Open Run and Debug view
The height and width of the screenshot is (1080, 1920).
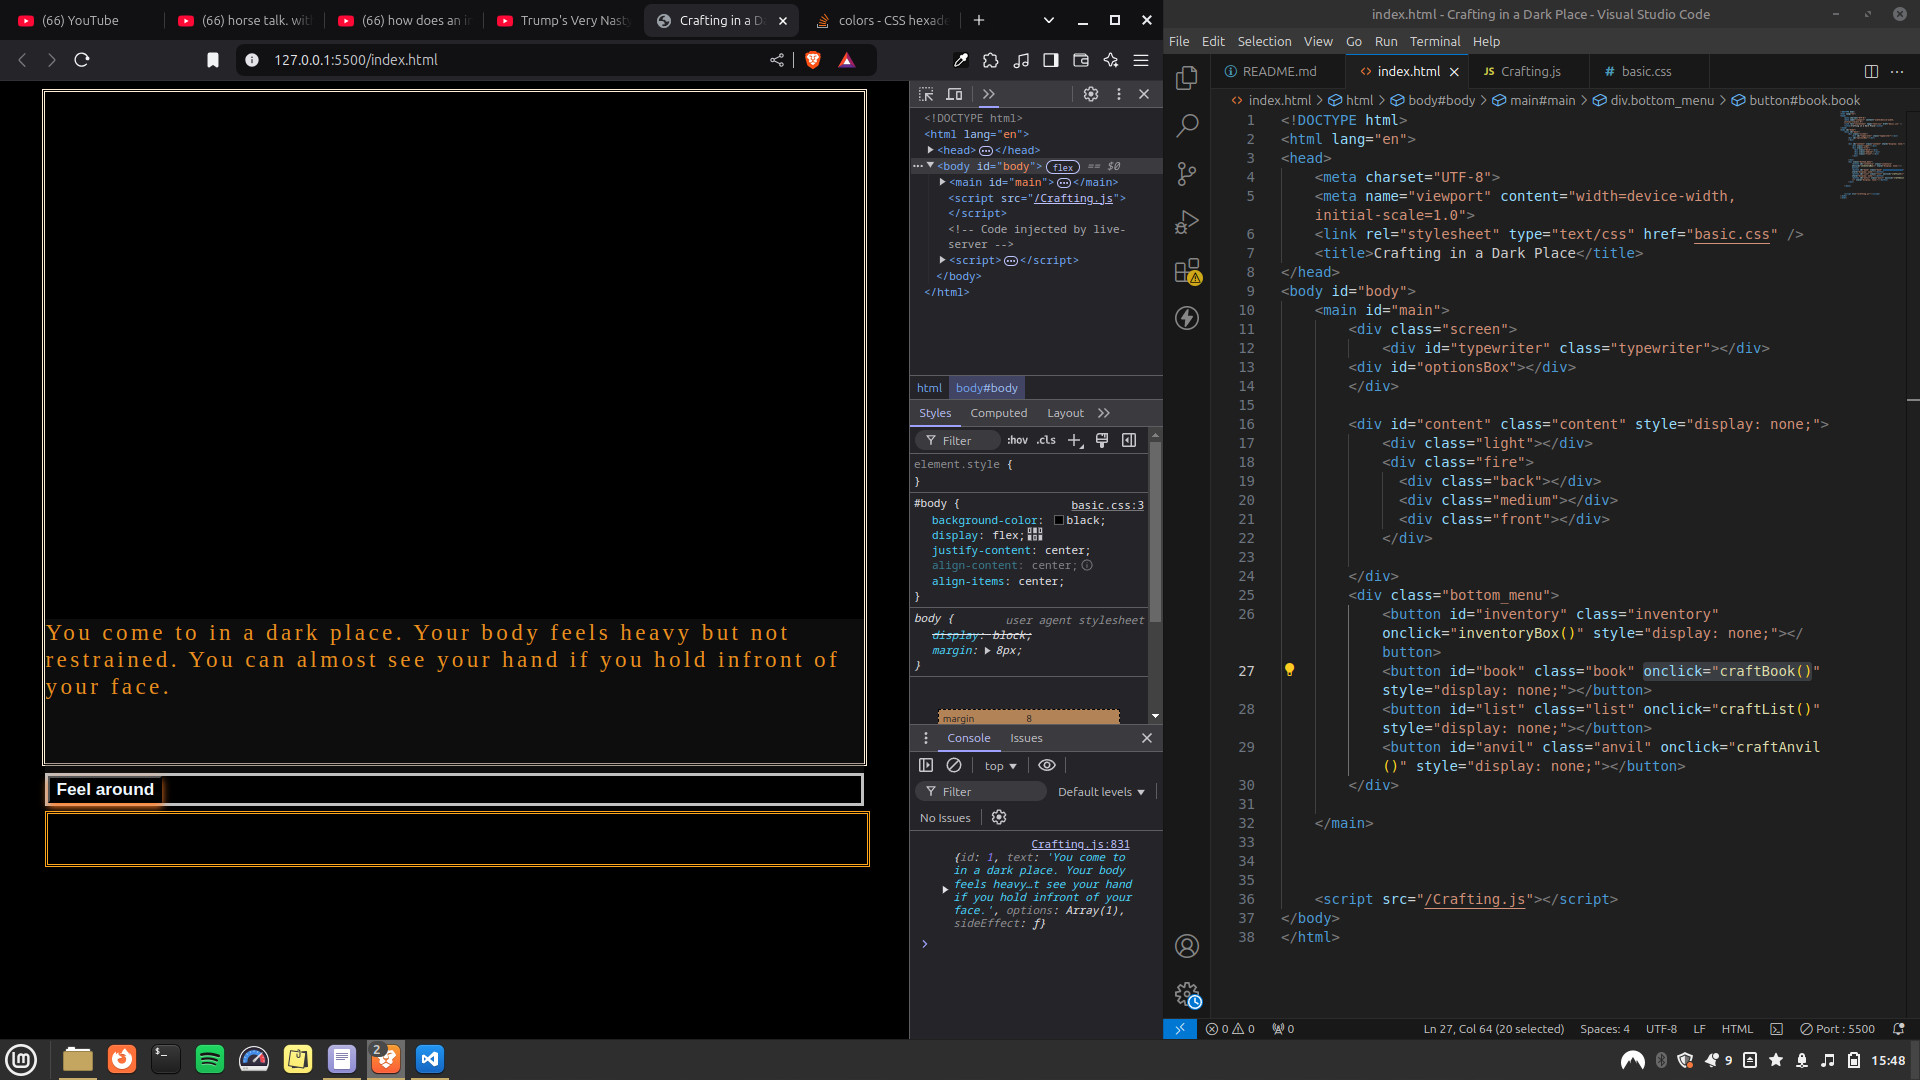click(x=1187, y=222)
